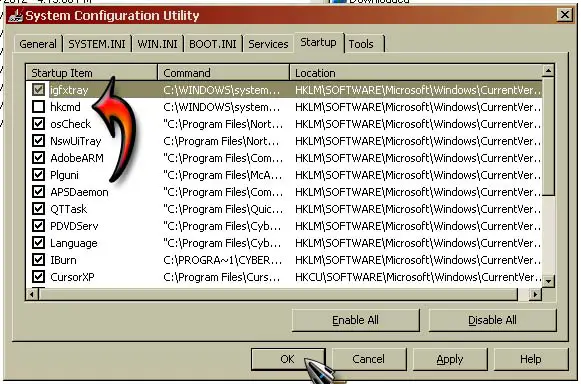Image resolution: width=581 pixels, height=384 pixels.
Task: Click the IBurn command path C:\PROGRA~1\CYBER…
Action: click(222, 260)
